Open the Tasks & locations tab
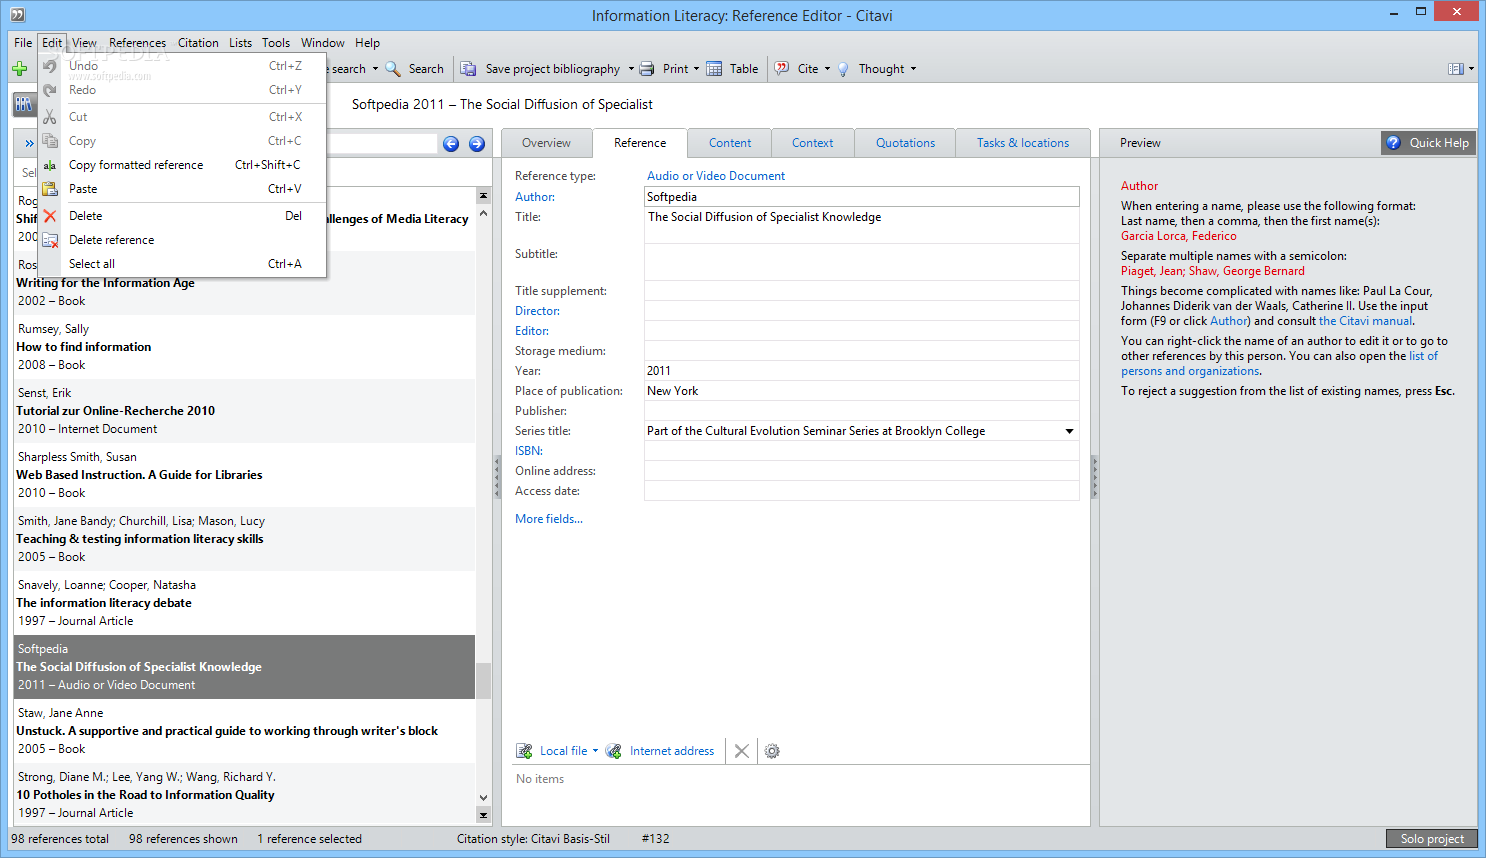 tap(1023, 143)
